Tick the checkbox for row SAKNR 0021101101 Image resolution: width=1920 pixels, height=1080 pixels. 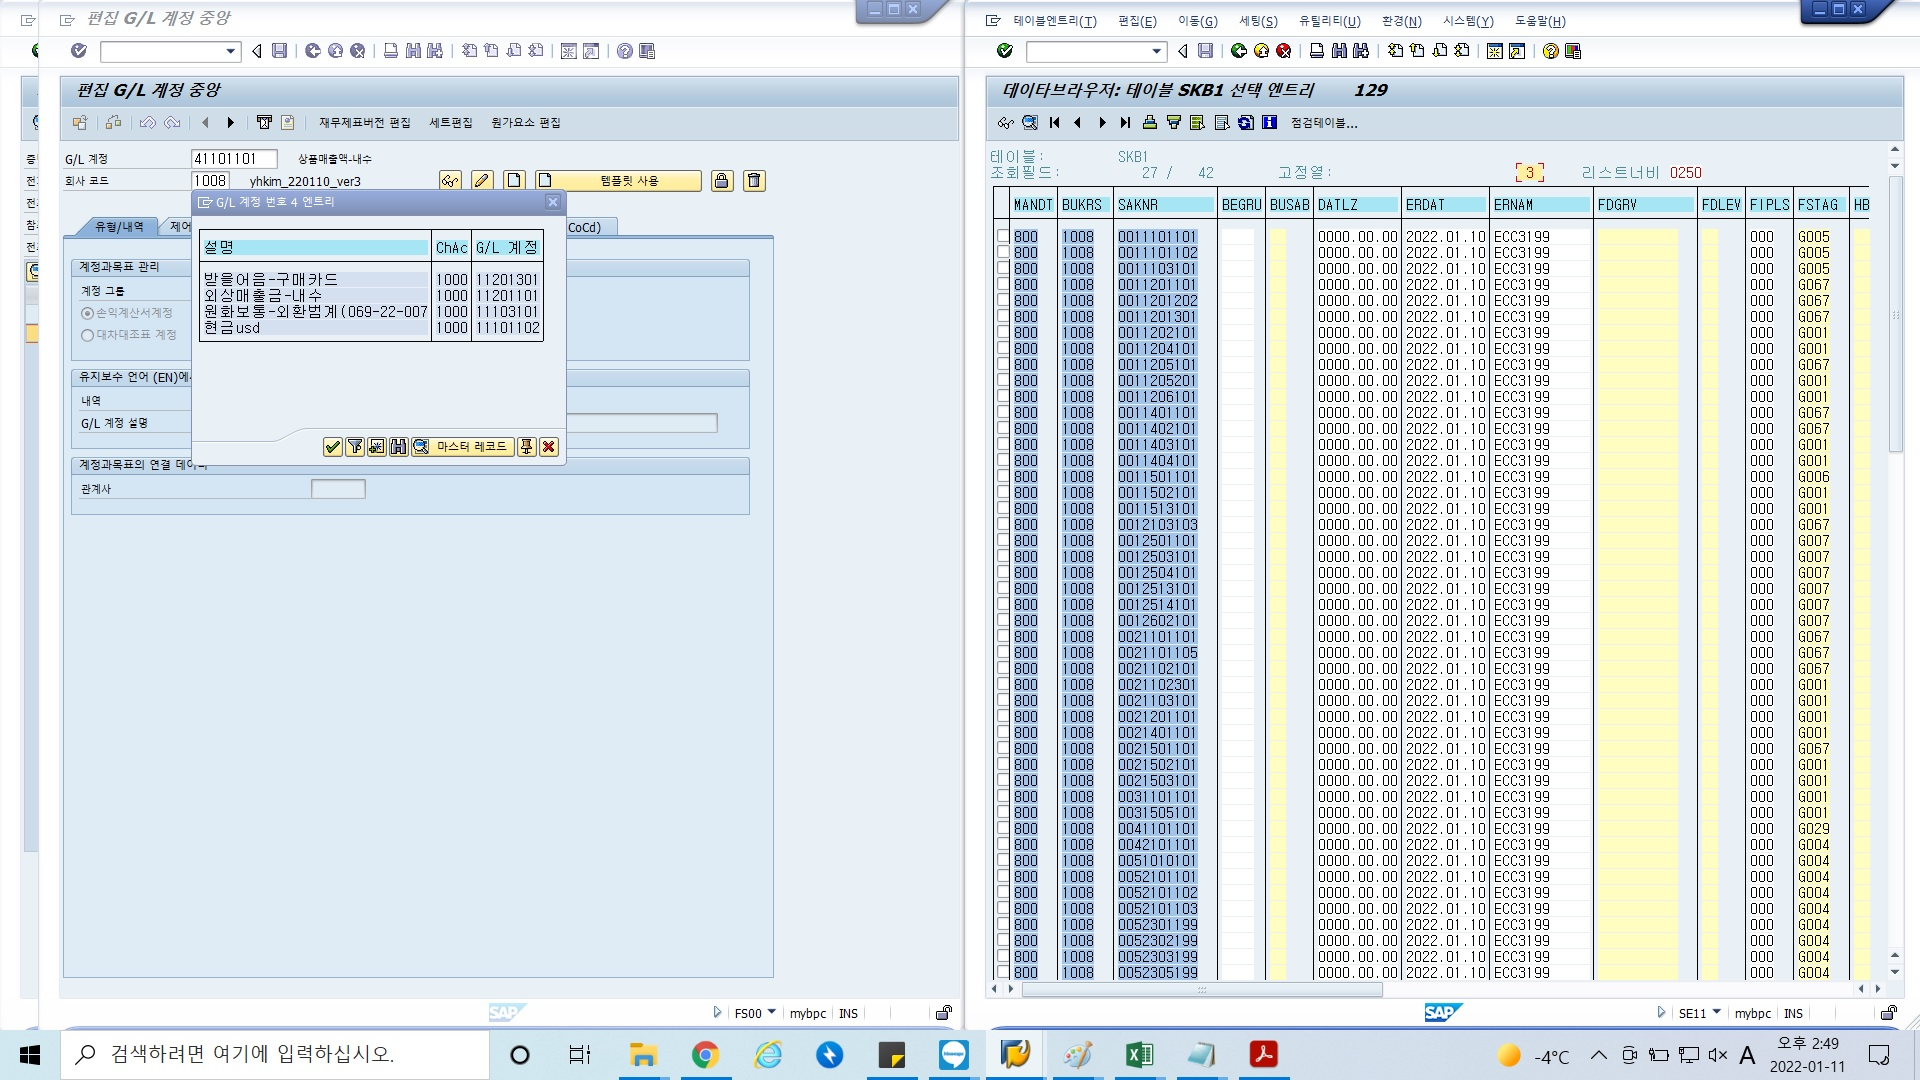click(1003, 637)
